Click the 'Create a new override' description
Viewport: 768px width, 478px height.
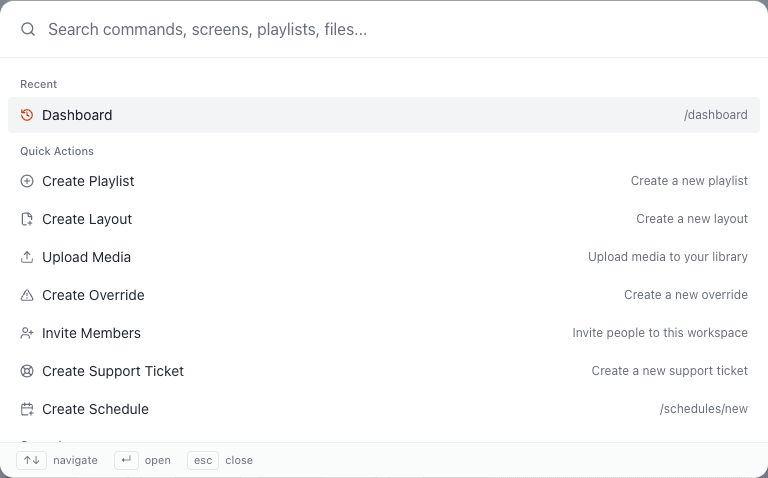click(x=686, y=294)
